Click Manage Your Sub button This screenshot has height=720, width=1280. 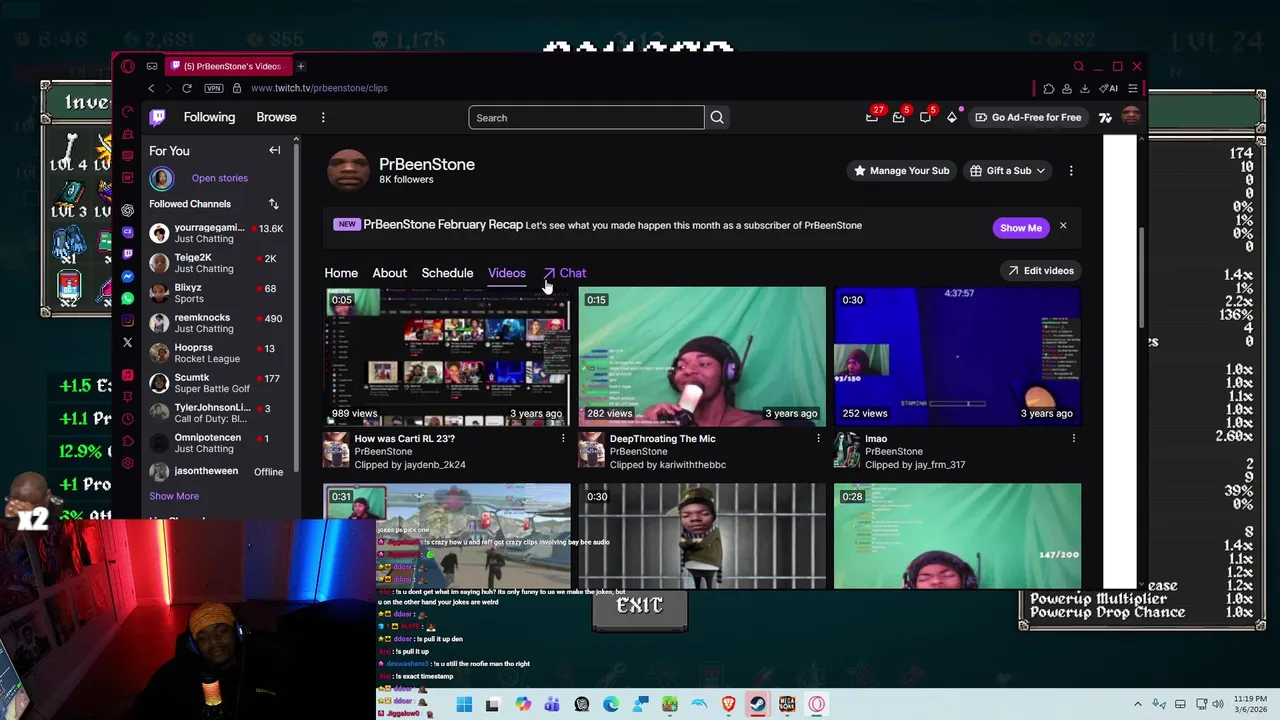[900, 171]
